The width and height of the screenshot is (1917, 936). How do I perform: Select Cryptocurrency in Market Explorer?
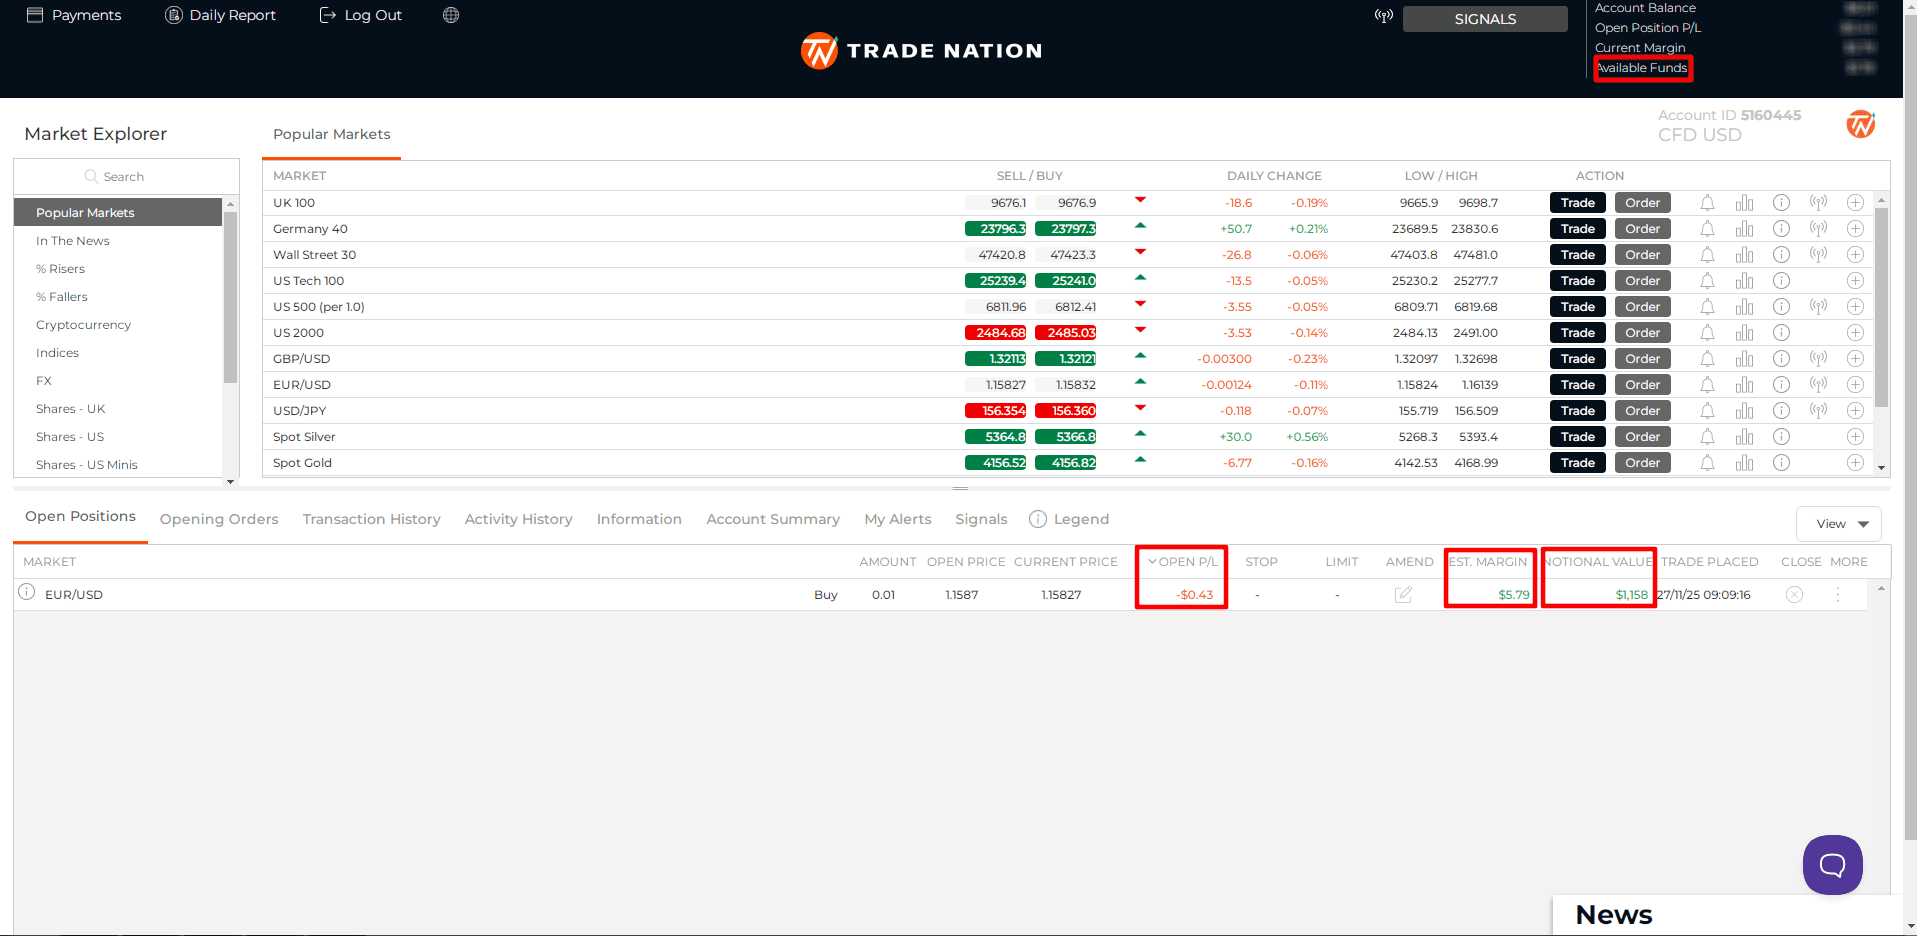[x=83, y=325]
